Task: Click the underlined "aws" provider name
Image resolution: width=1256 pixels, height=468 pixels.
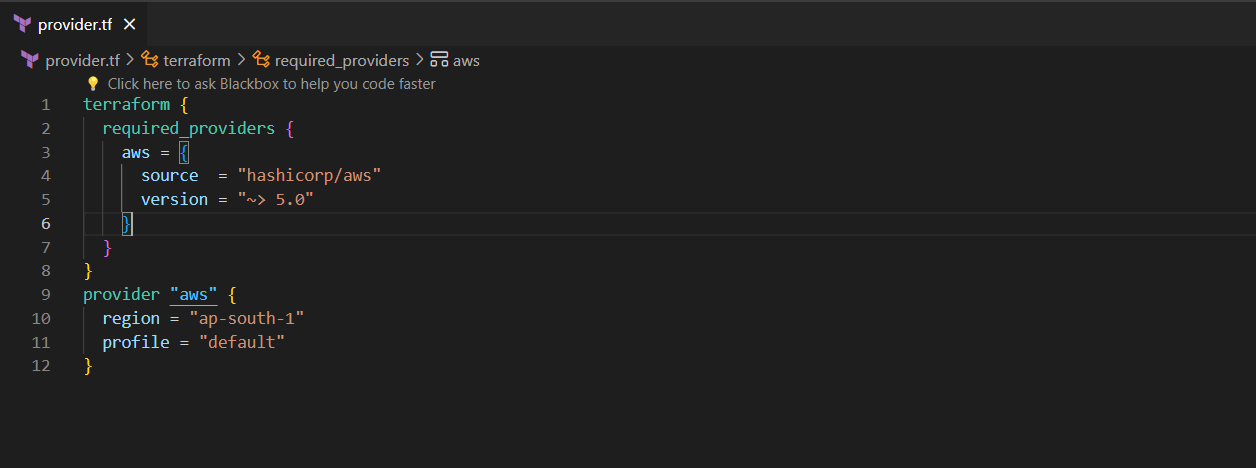Action: 193,295
